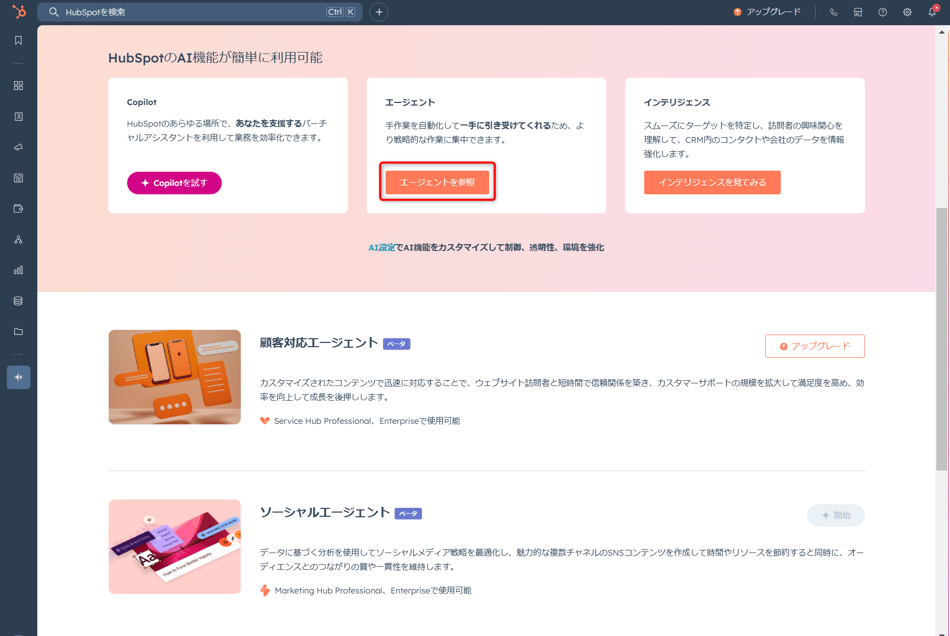Image resolution: width=950 pixels, height=636 pixels.
Task: Open HubSpot home via sprocket logo
Action: (19, 12)
